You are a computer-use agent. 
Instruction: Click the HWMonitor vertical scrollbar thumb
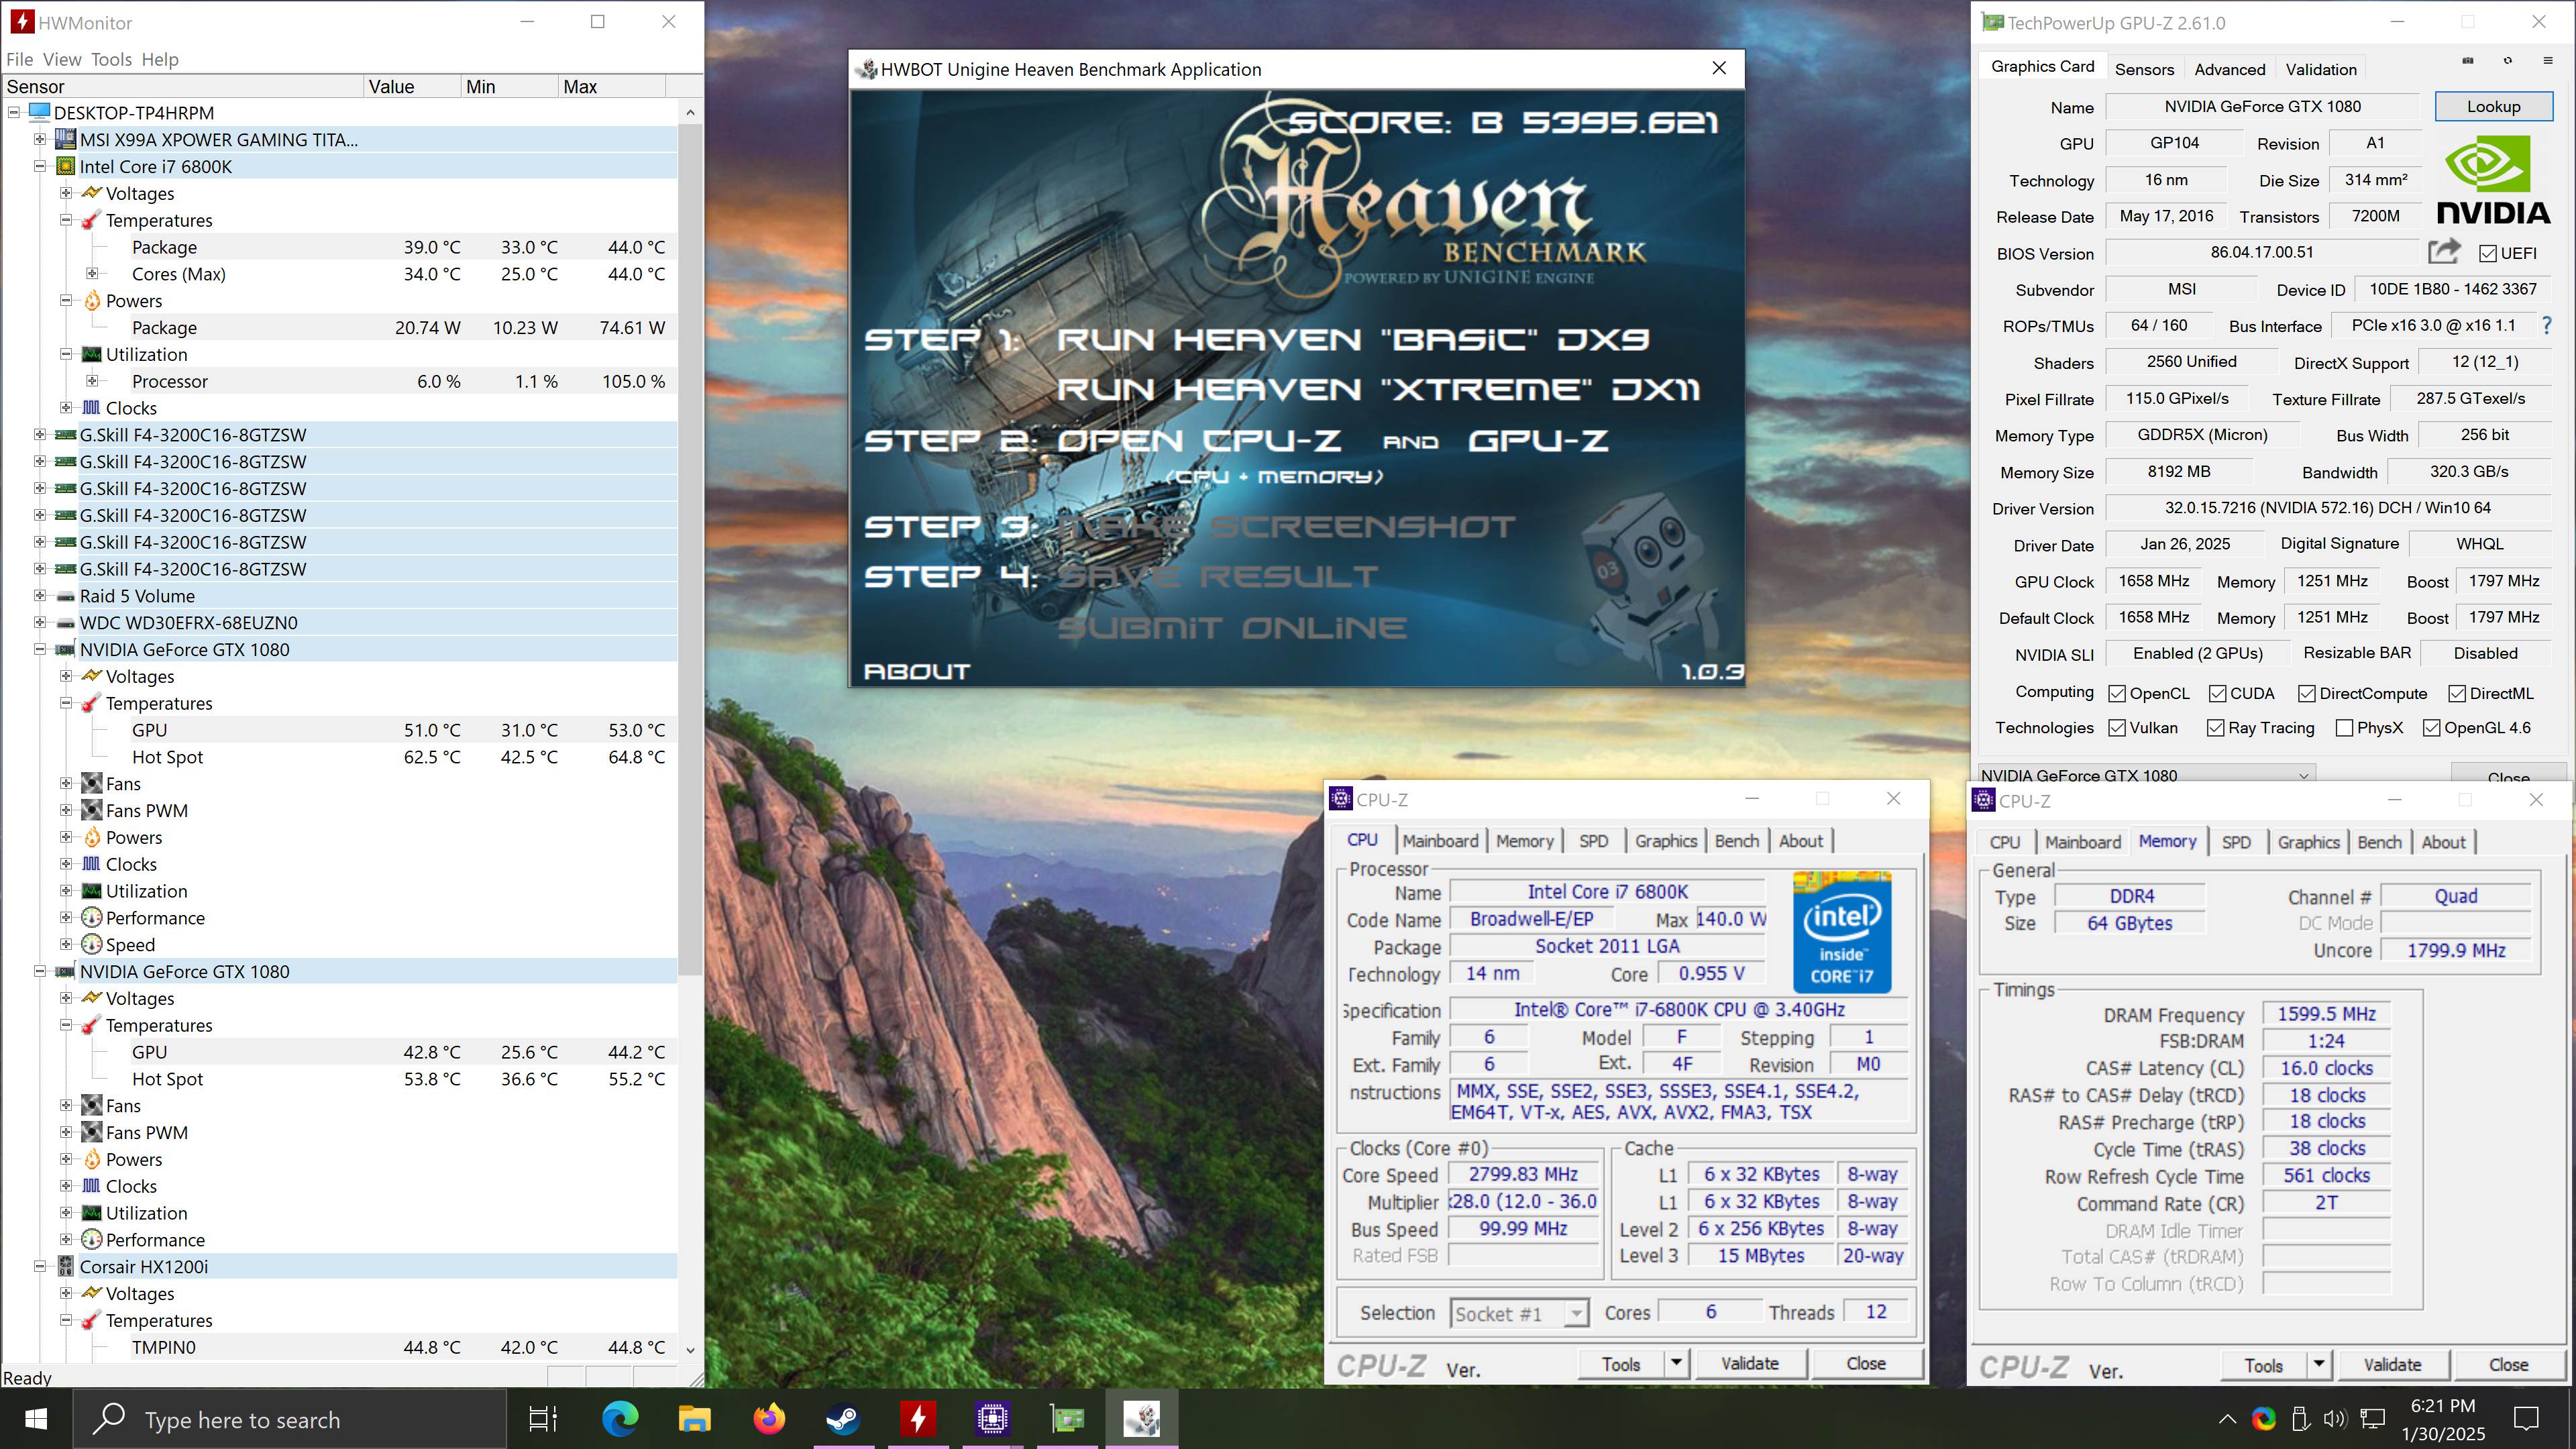click(x=690, y=550)
